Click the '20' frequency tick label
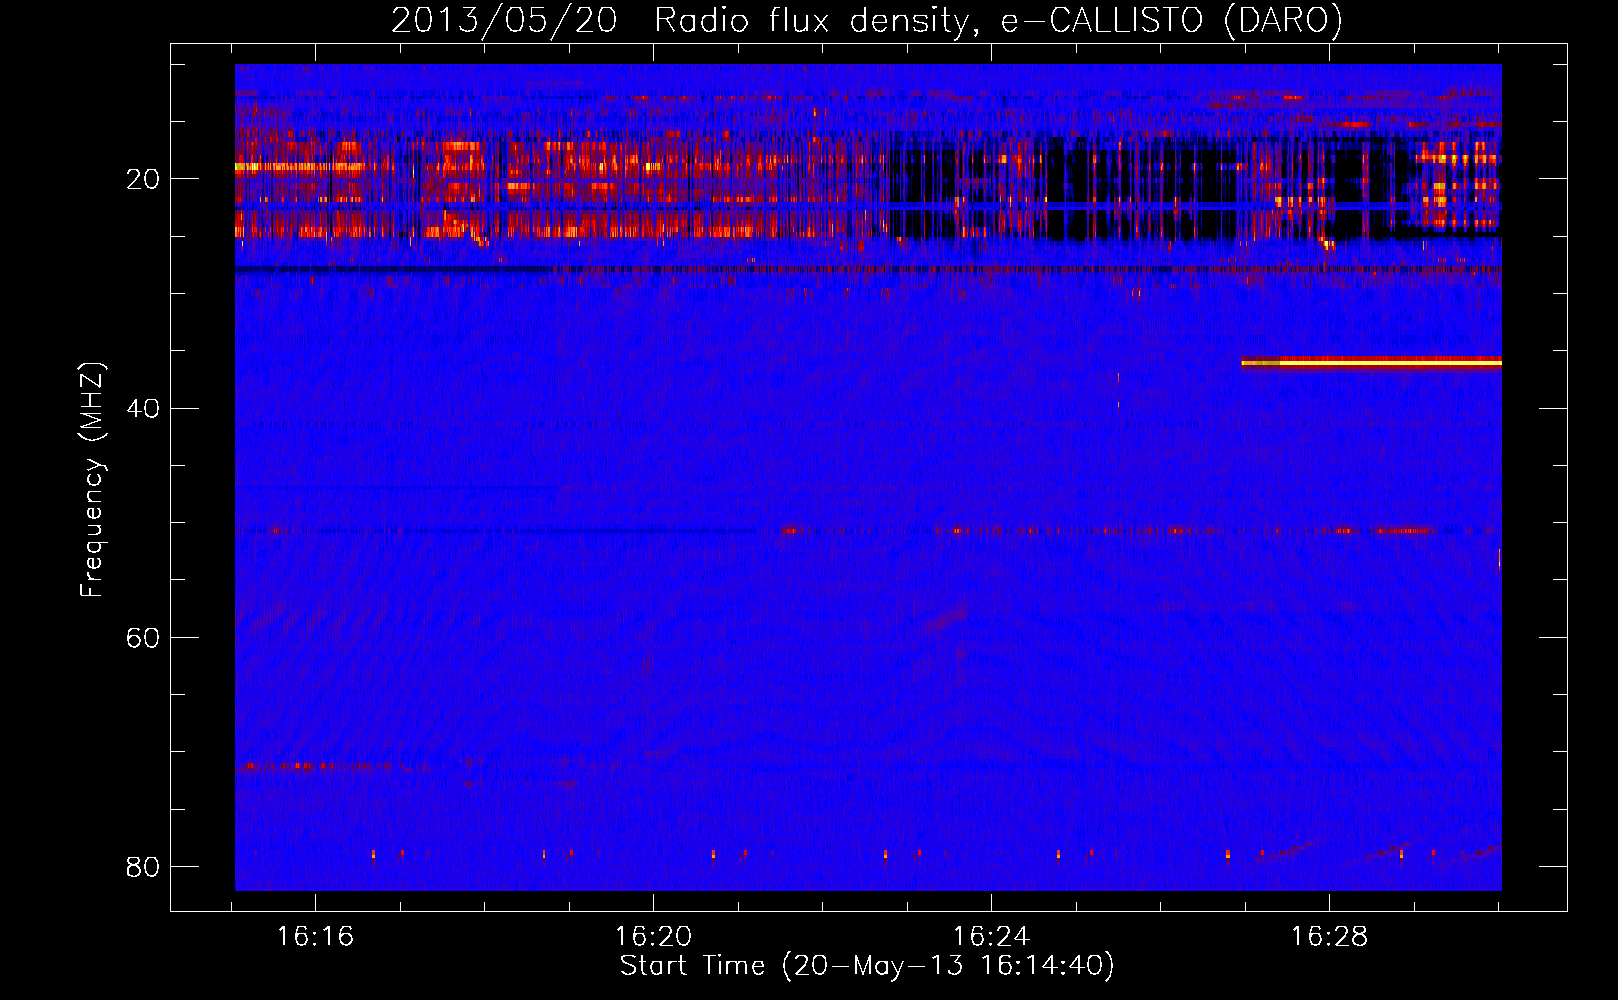The height and width of the screenshot is (1000, 1618). tap(143, 180)
